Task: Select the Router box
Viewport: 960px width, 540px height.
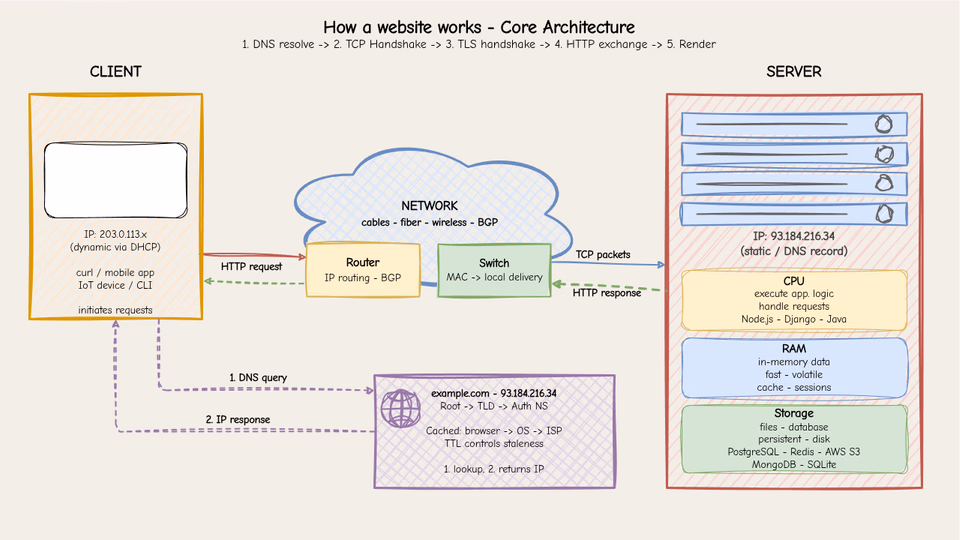Action: coord(363,270)
